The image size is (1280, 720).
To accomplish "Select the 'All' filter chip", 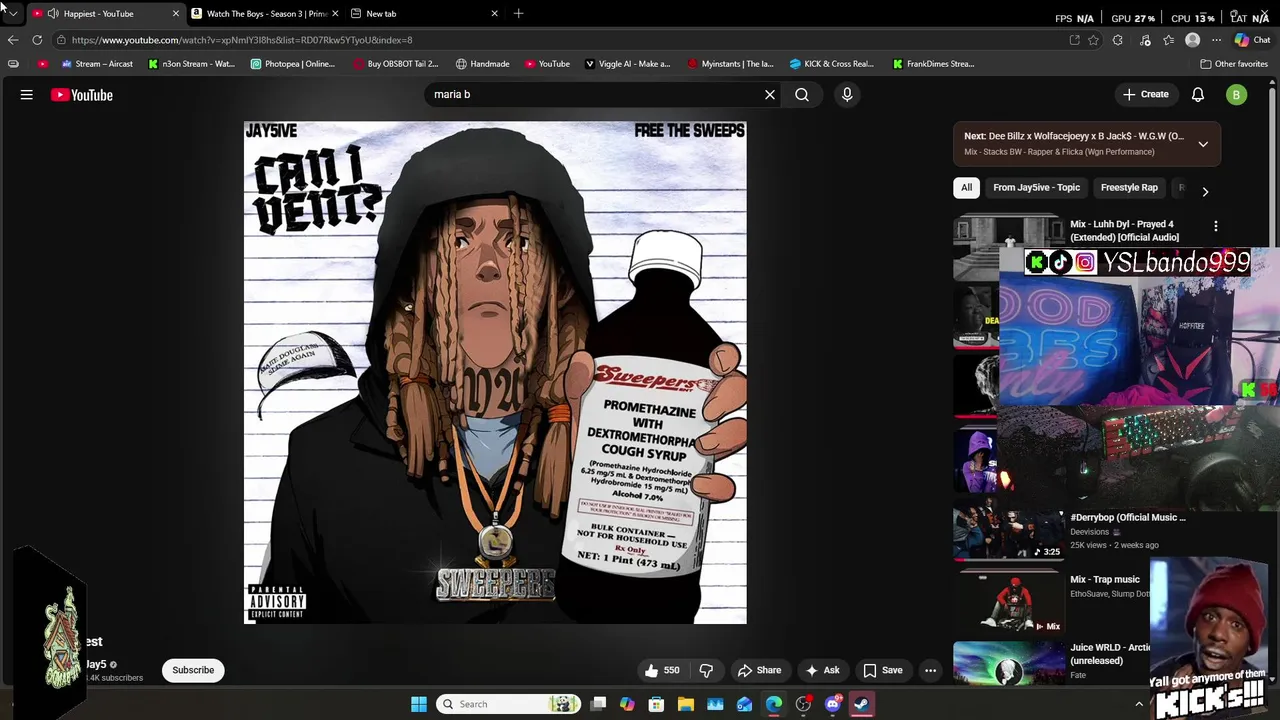I will click(967, 188).
